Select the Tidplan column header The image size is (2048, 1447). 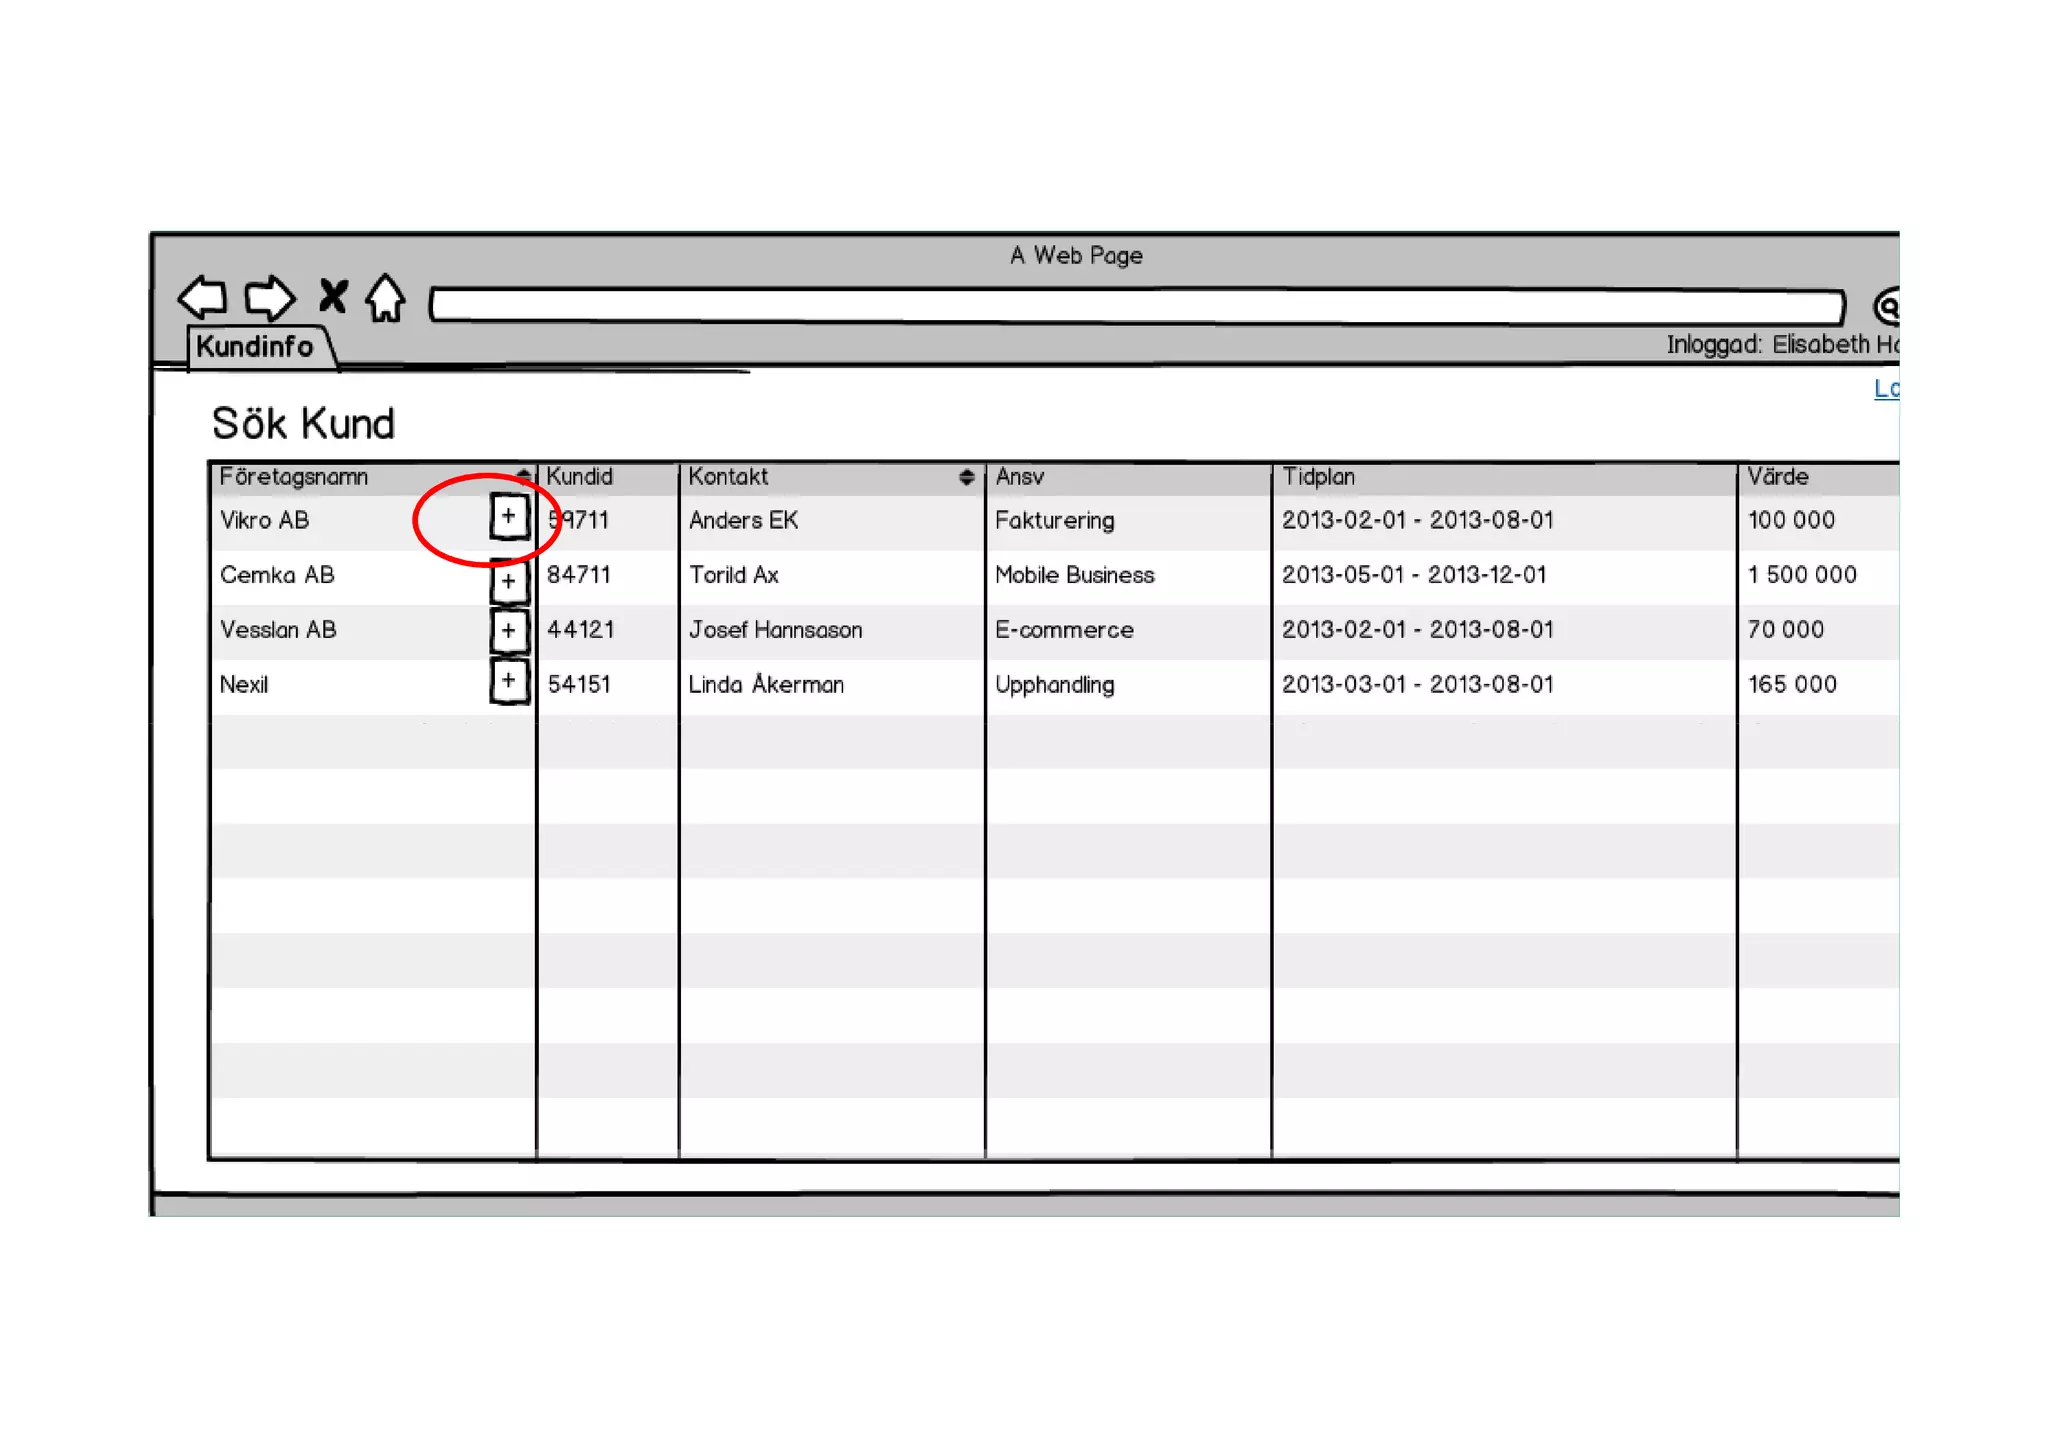[x=1318, y=477]
